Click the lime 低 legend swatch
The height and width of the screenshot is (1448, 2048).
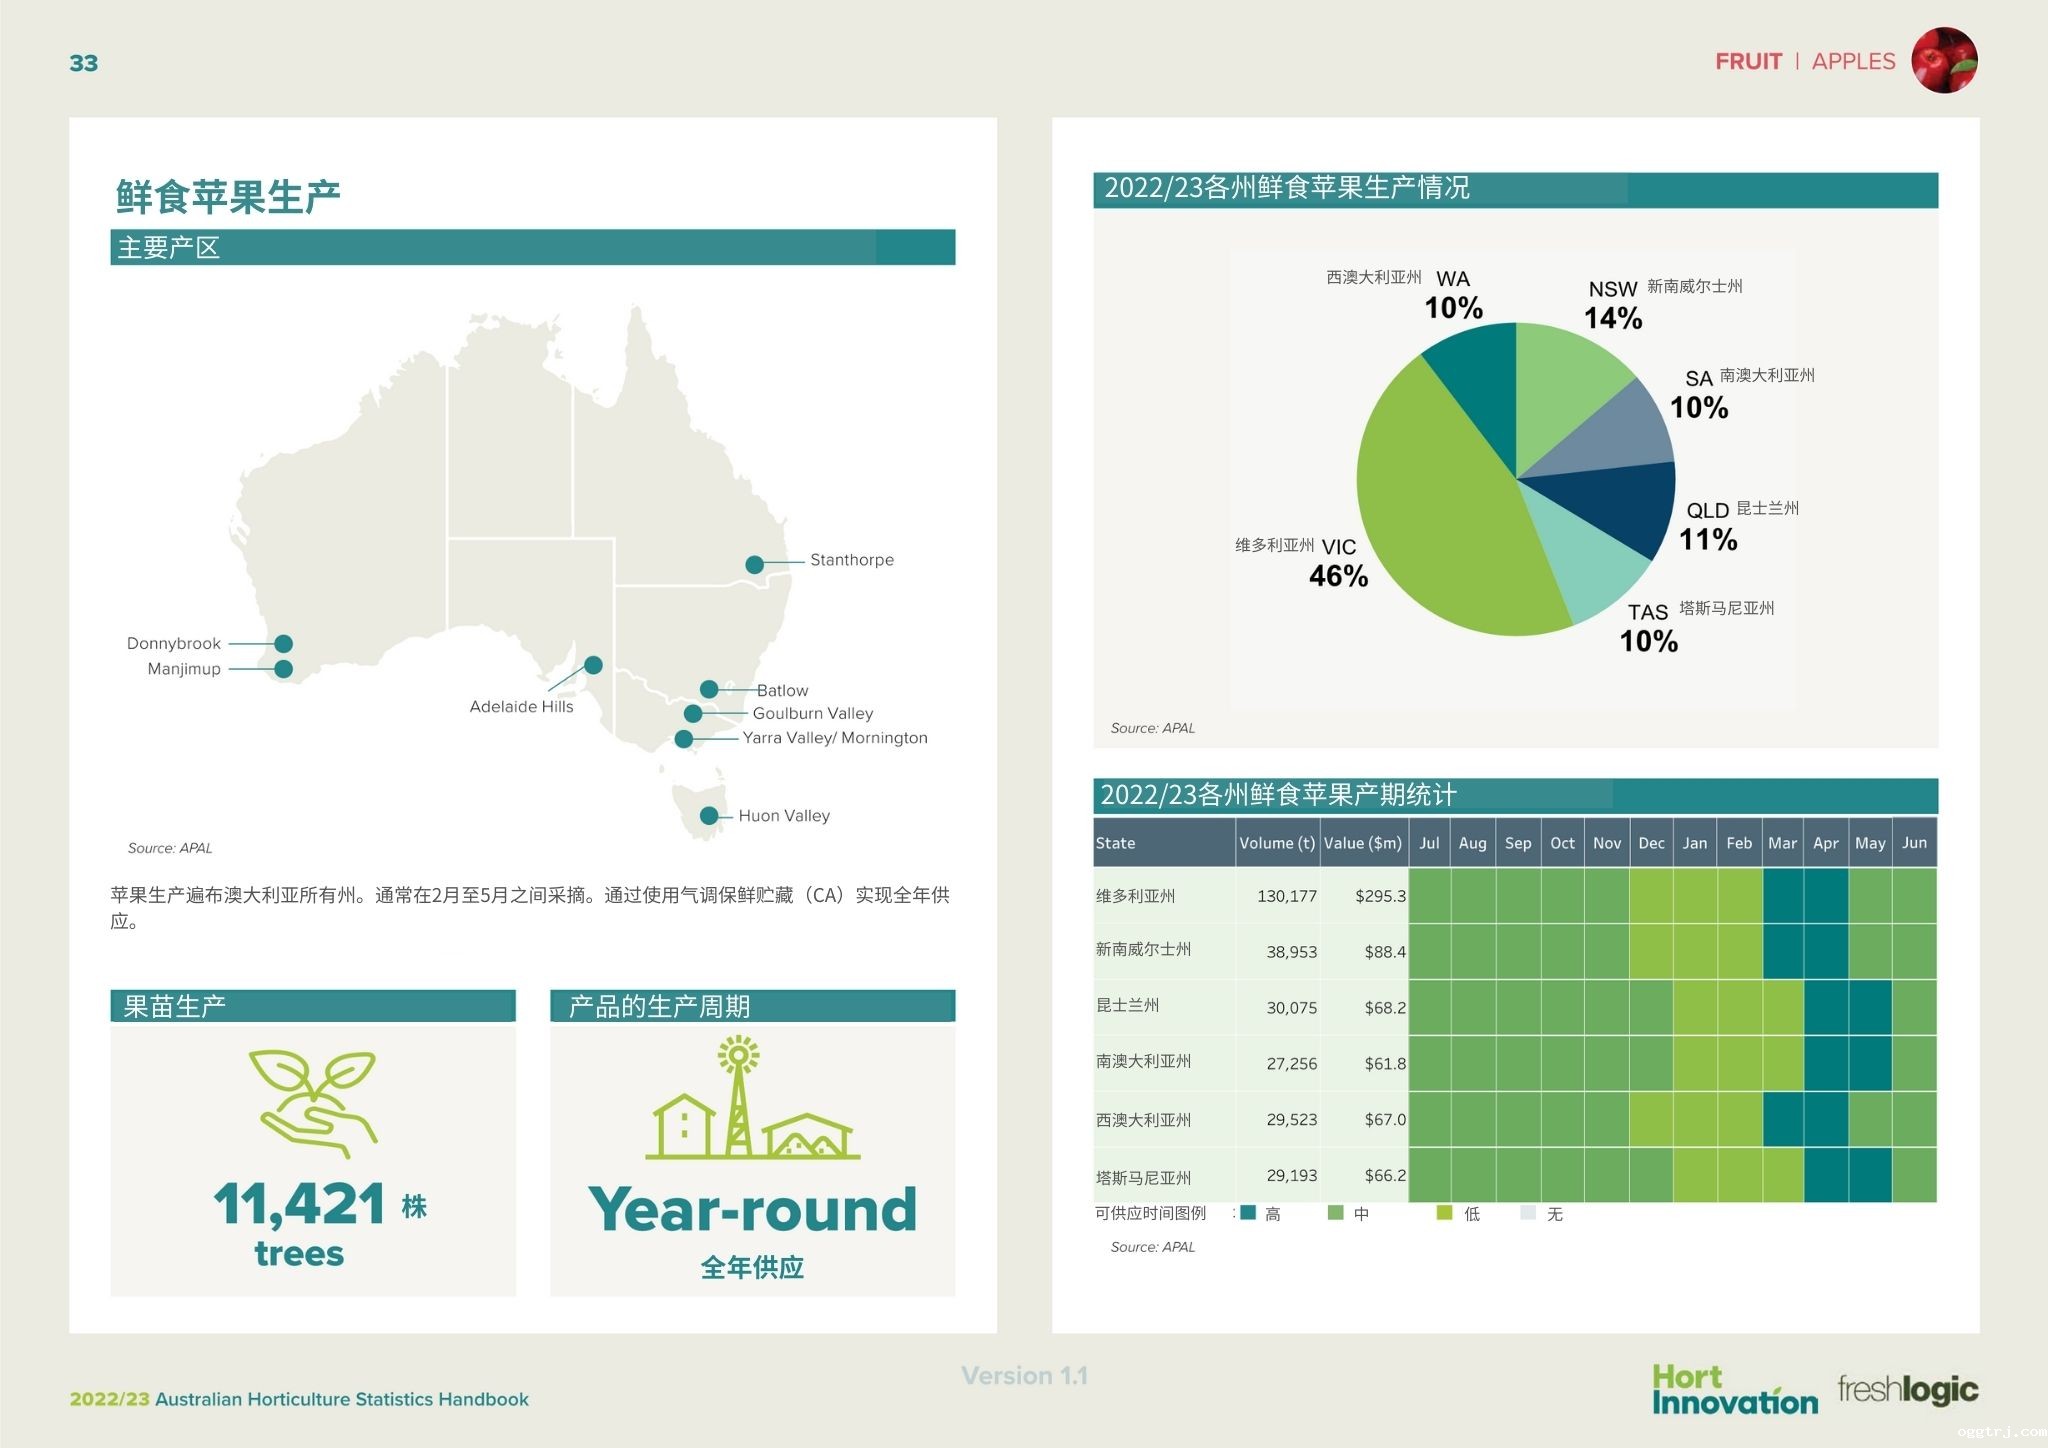coord(1443,1213)
